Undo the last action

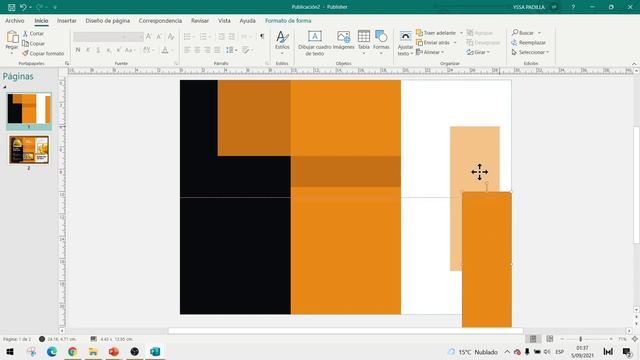click(x=23, y=7)
